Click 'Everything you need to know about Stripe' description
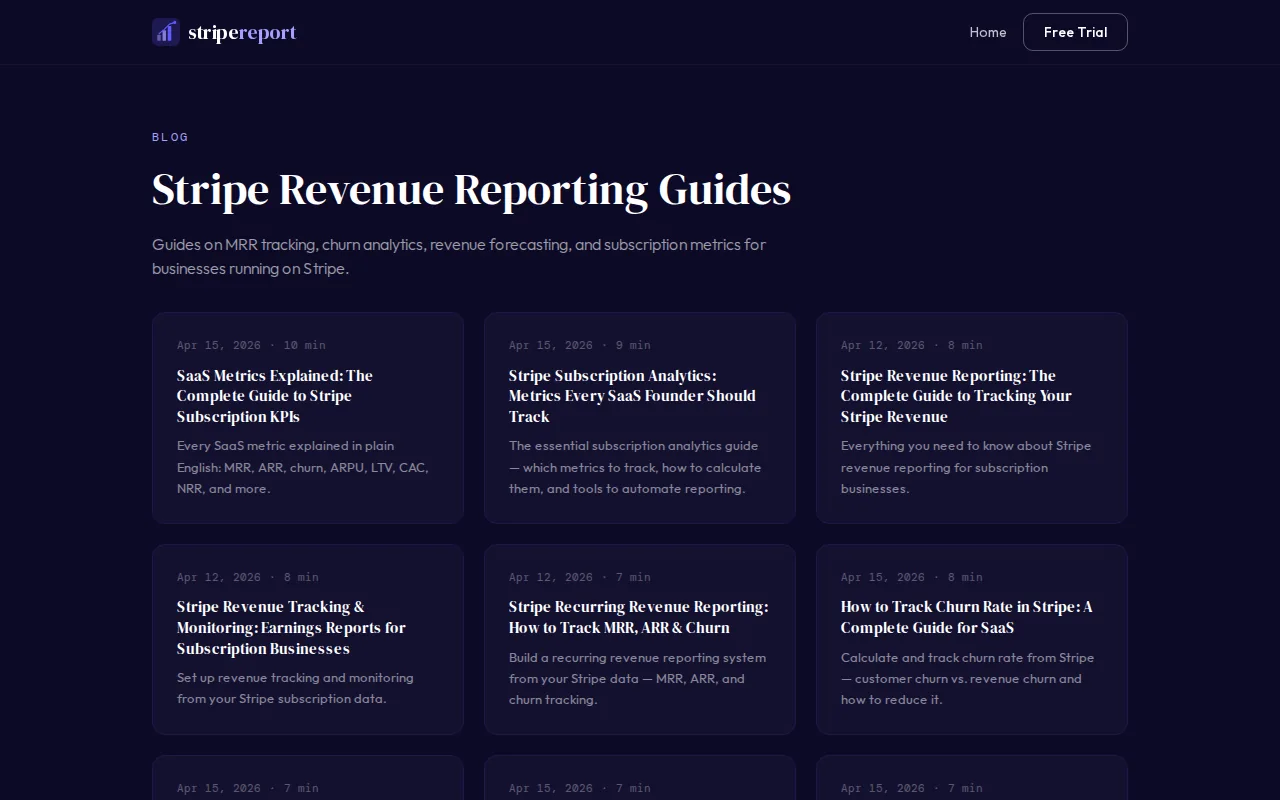The width and height of the screenshot is (1280, 800). pyautogui.click(x=966, y=467)
